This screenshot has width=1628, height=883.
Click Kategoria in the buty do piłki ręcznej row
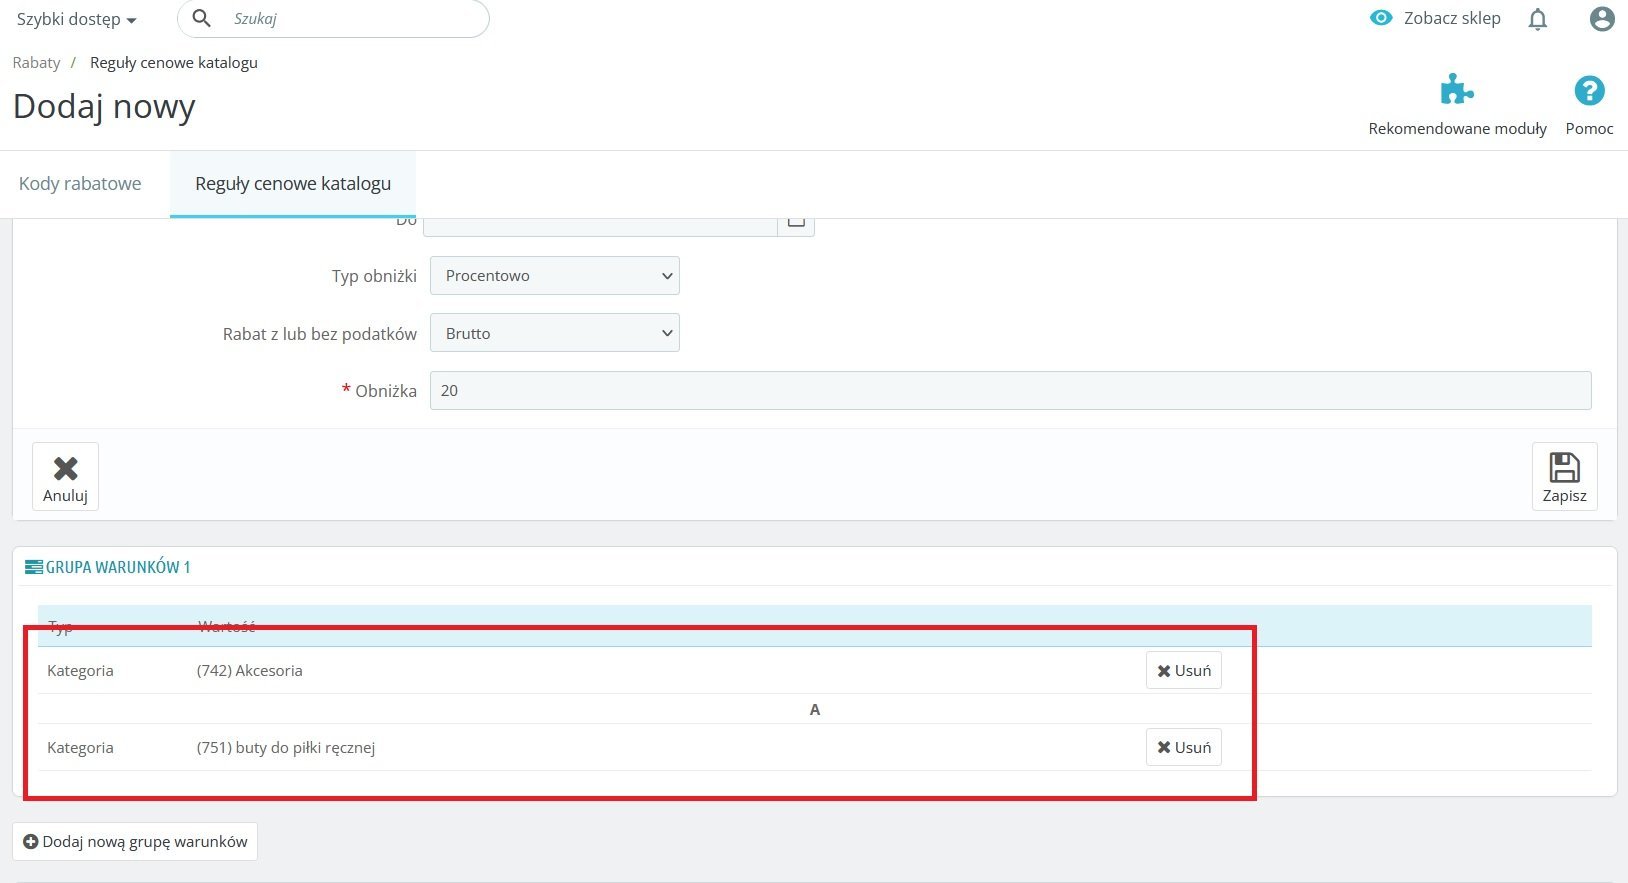pos(80,748)
